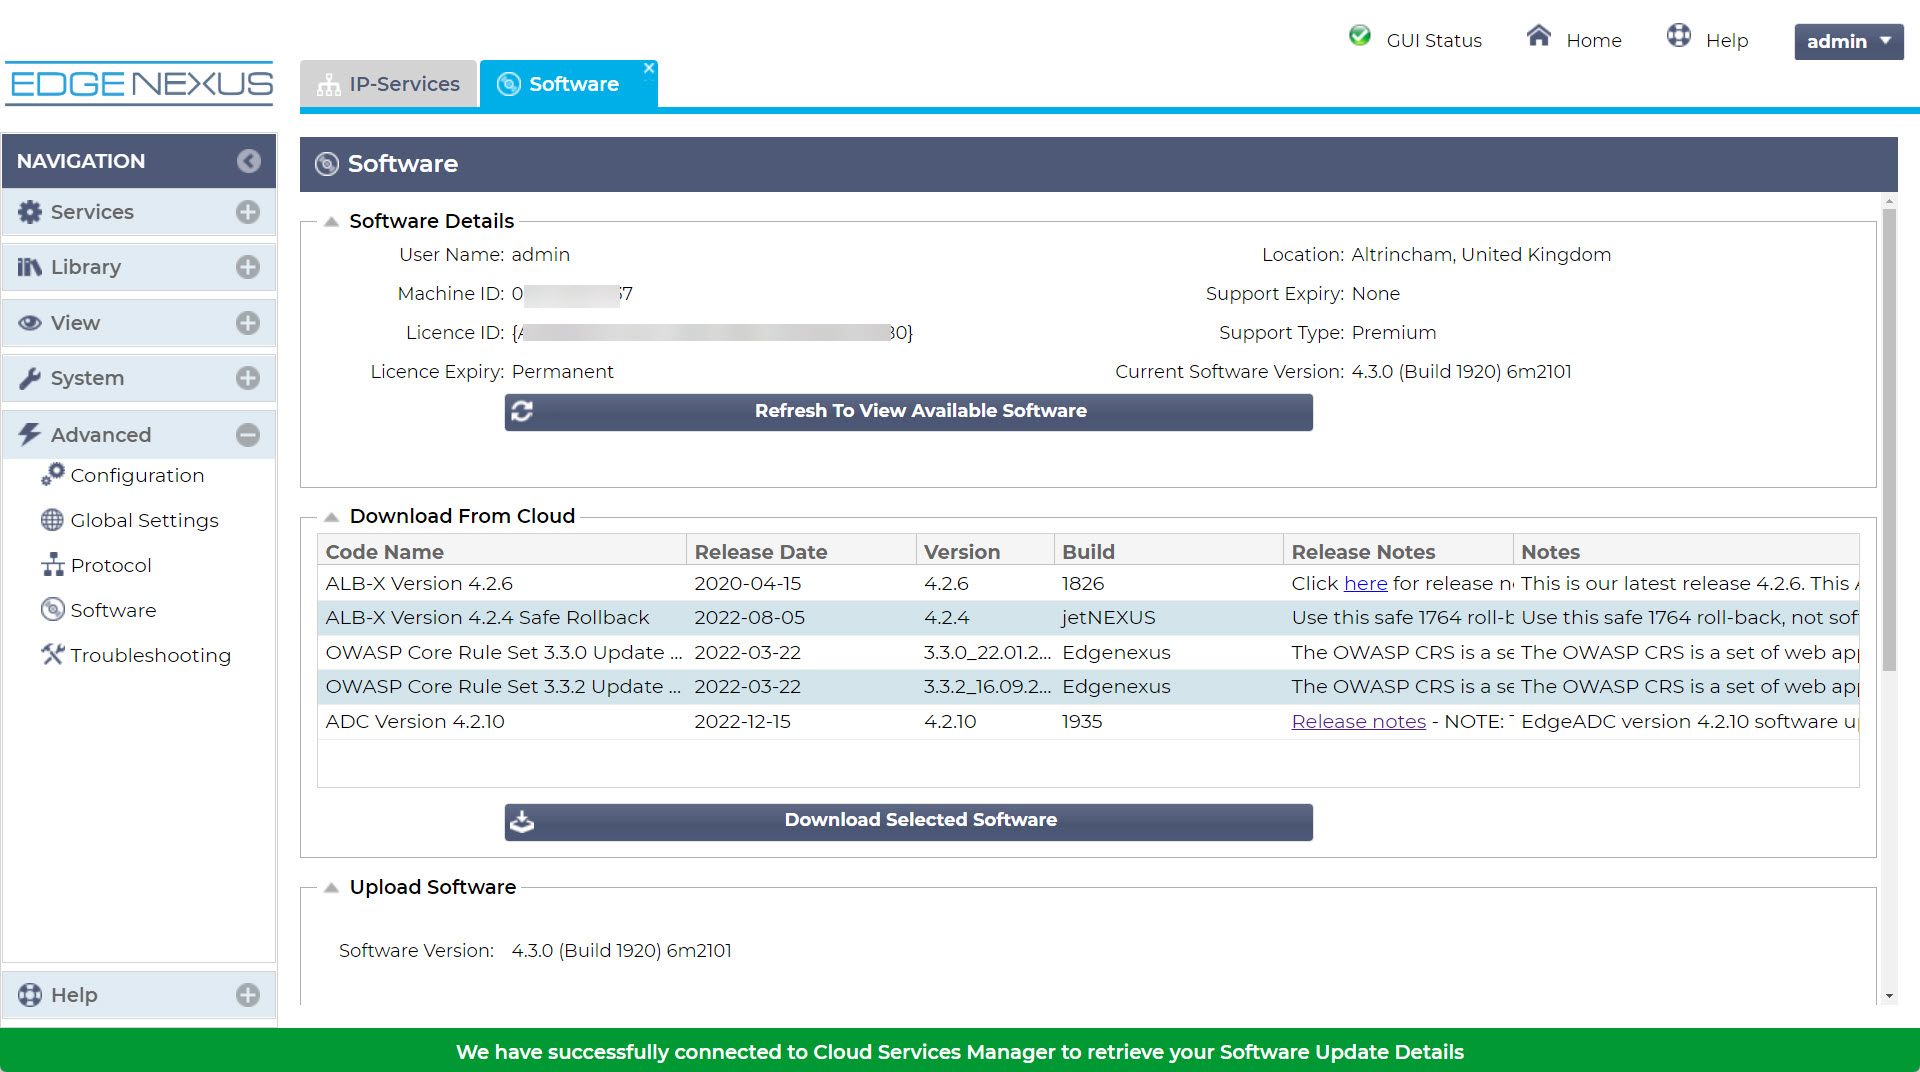Click the Configuration gears icon
Screen dimensions: 1920x1072
click(x=52, y=474)
